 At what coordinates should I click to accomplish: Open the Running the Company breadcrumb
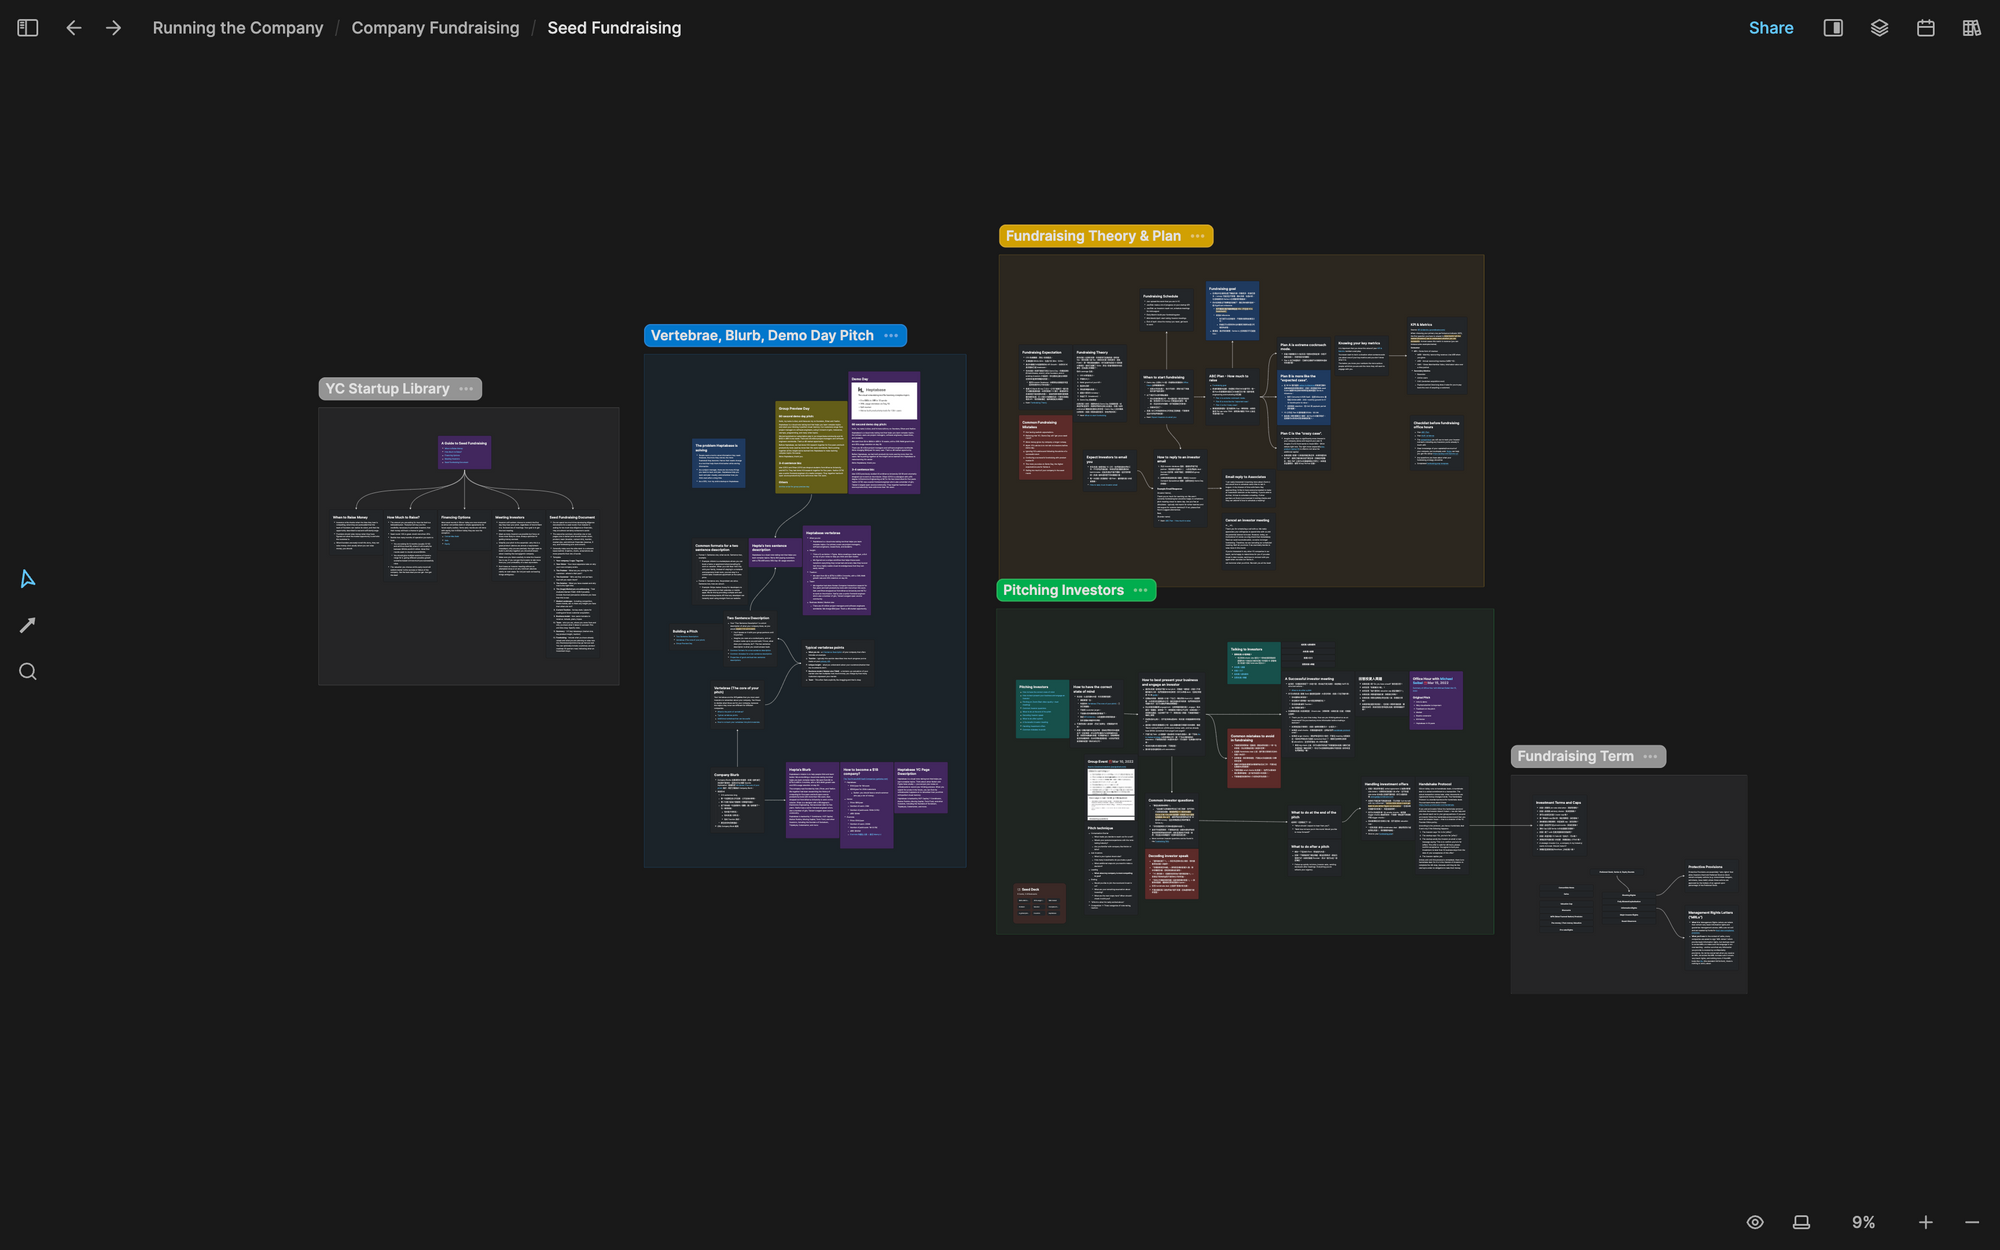(238, 28)
